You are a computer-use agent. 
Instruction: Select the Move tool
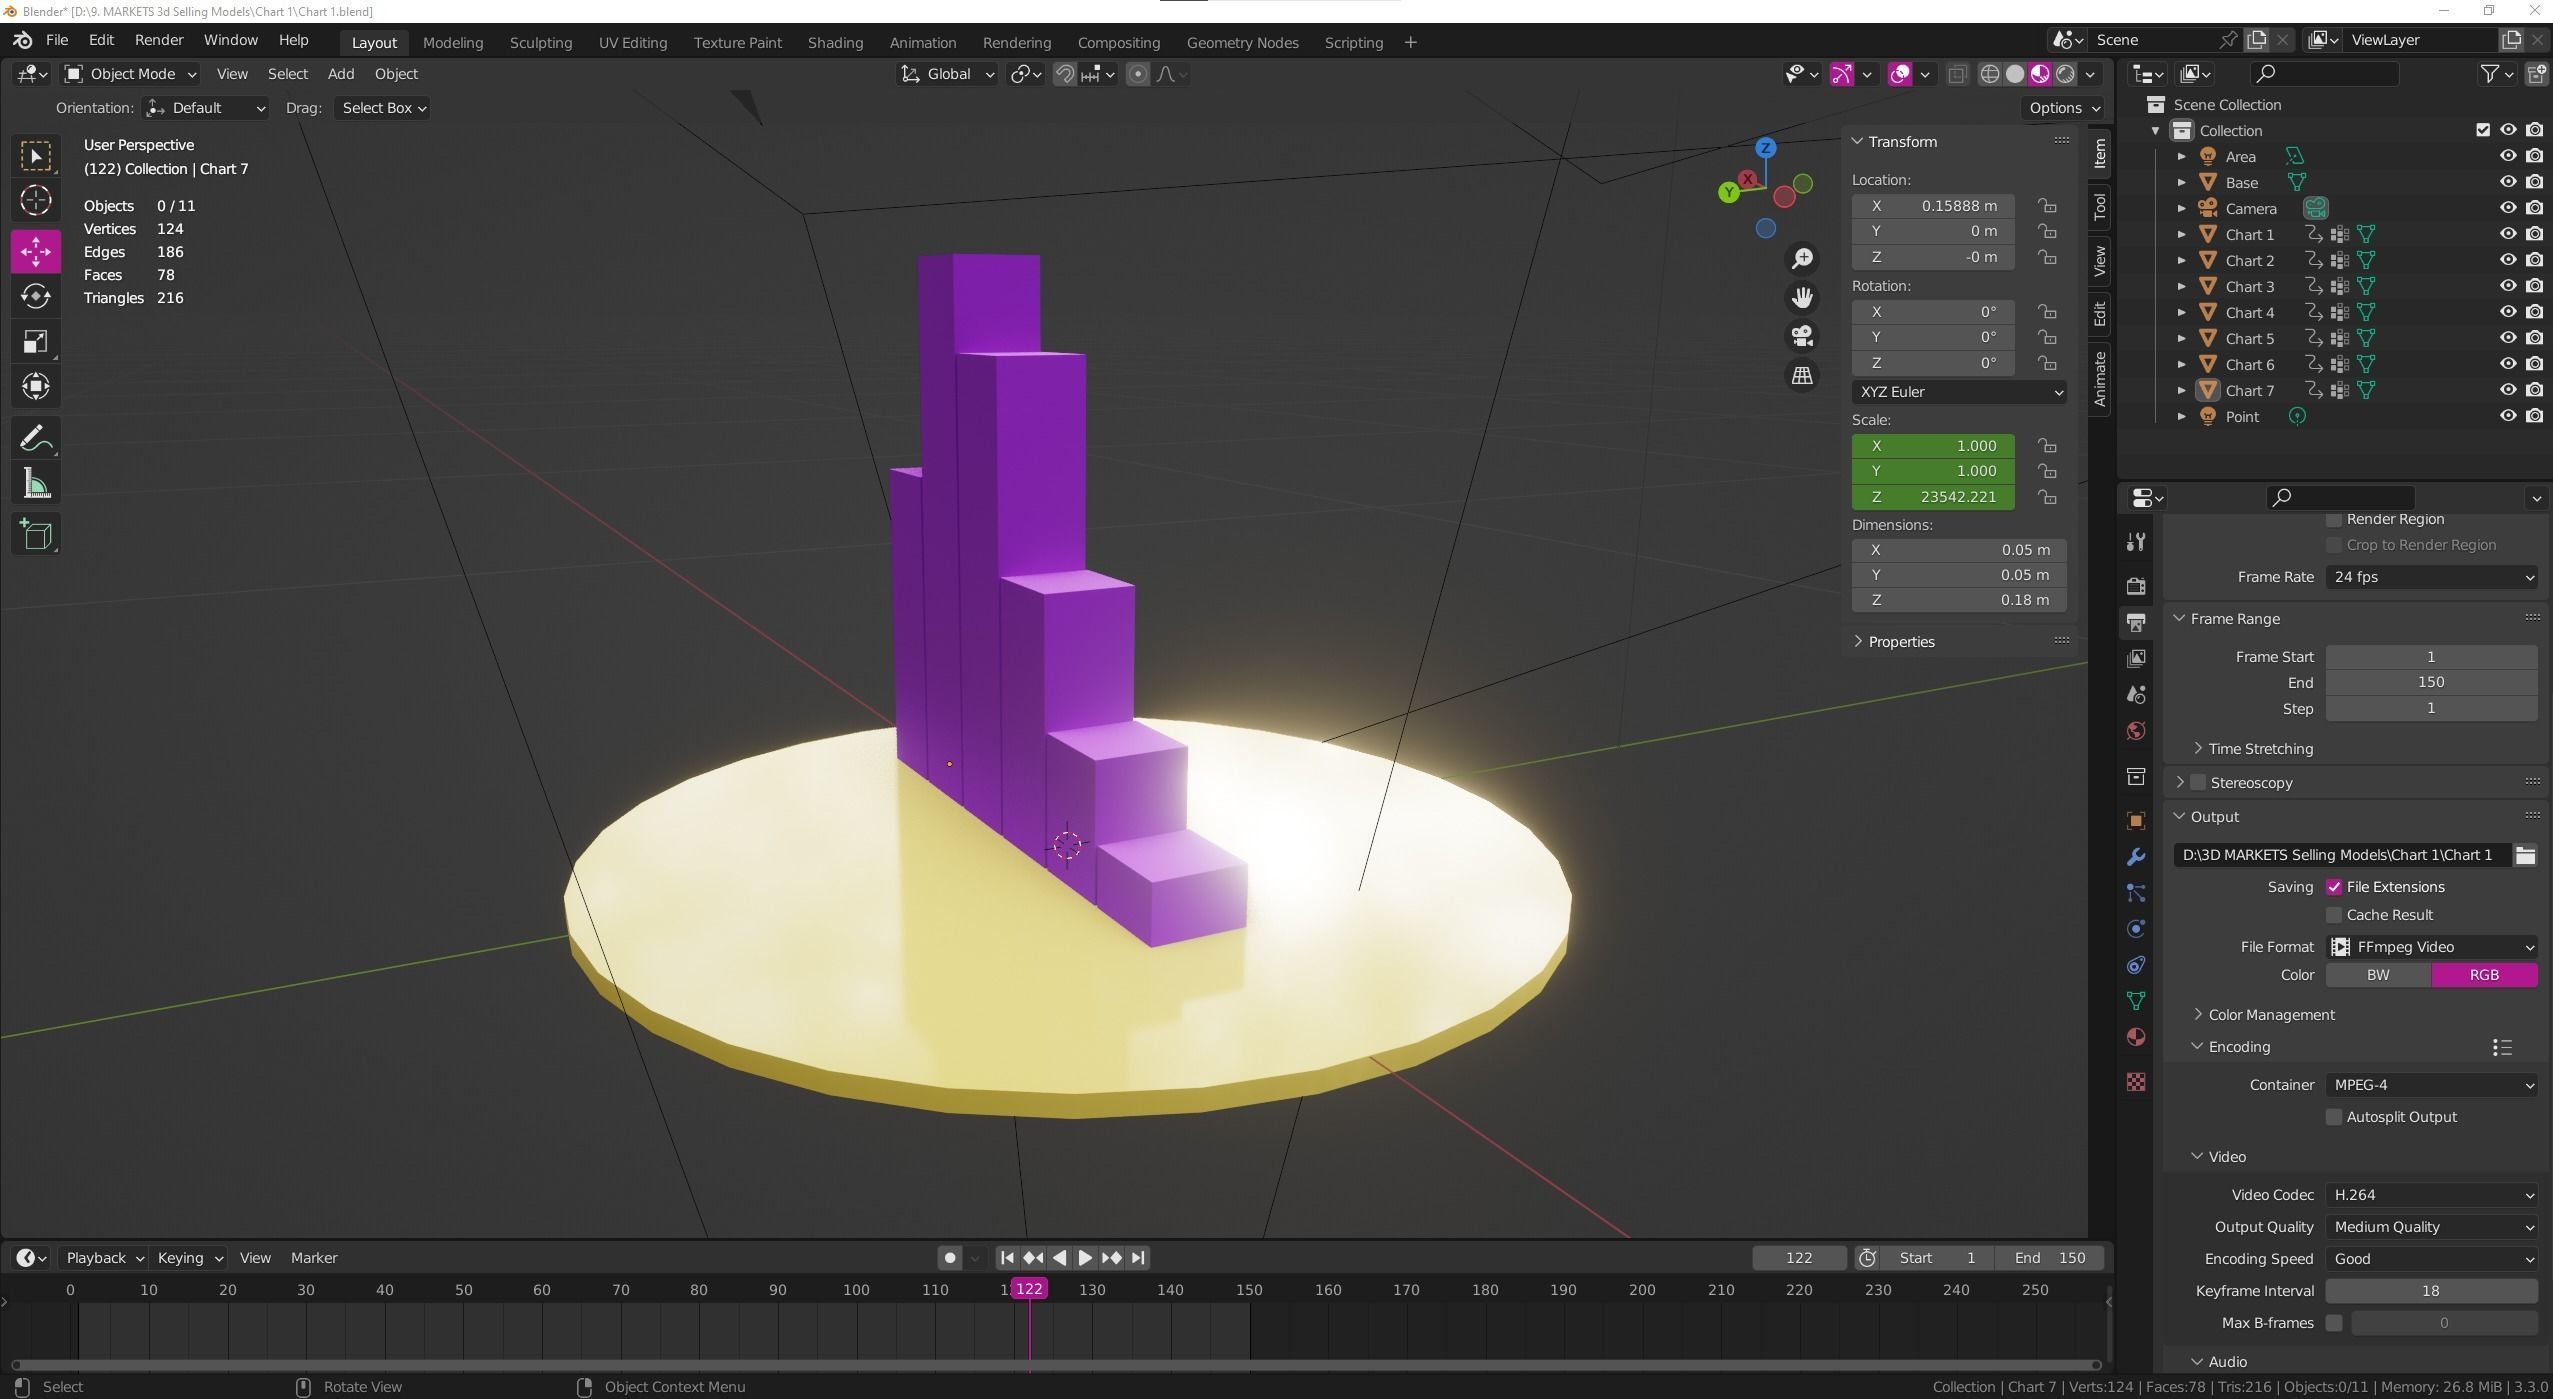point(36,251)
